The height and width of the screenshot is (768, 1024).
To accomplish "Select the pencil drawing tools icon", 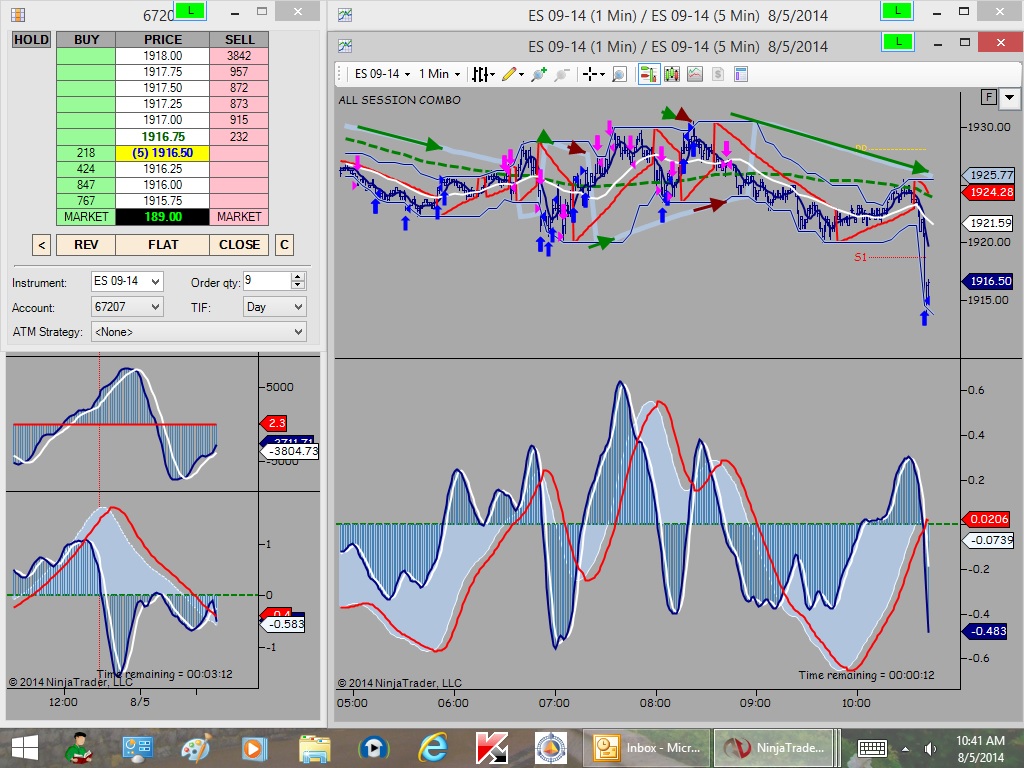I will (509, 74).
